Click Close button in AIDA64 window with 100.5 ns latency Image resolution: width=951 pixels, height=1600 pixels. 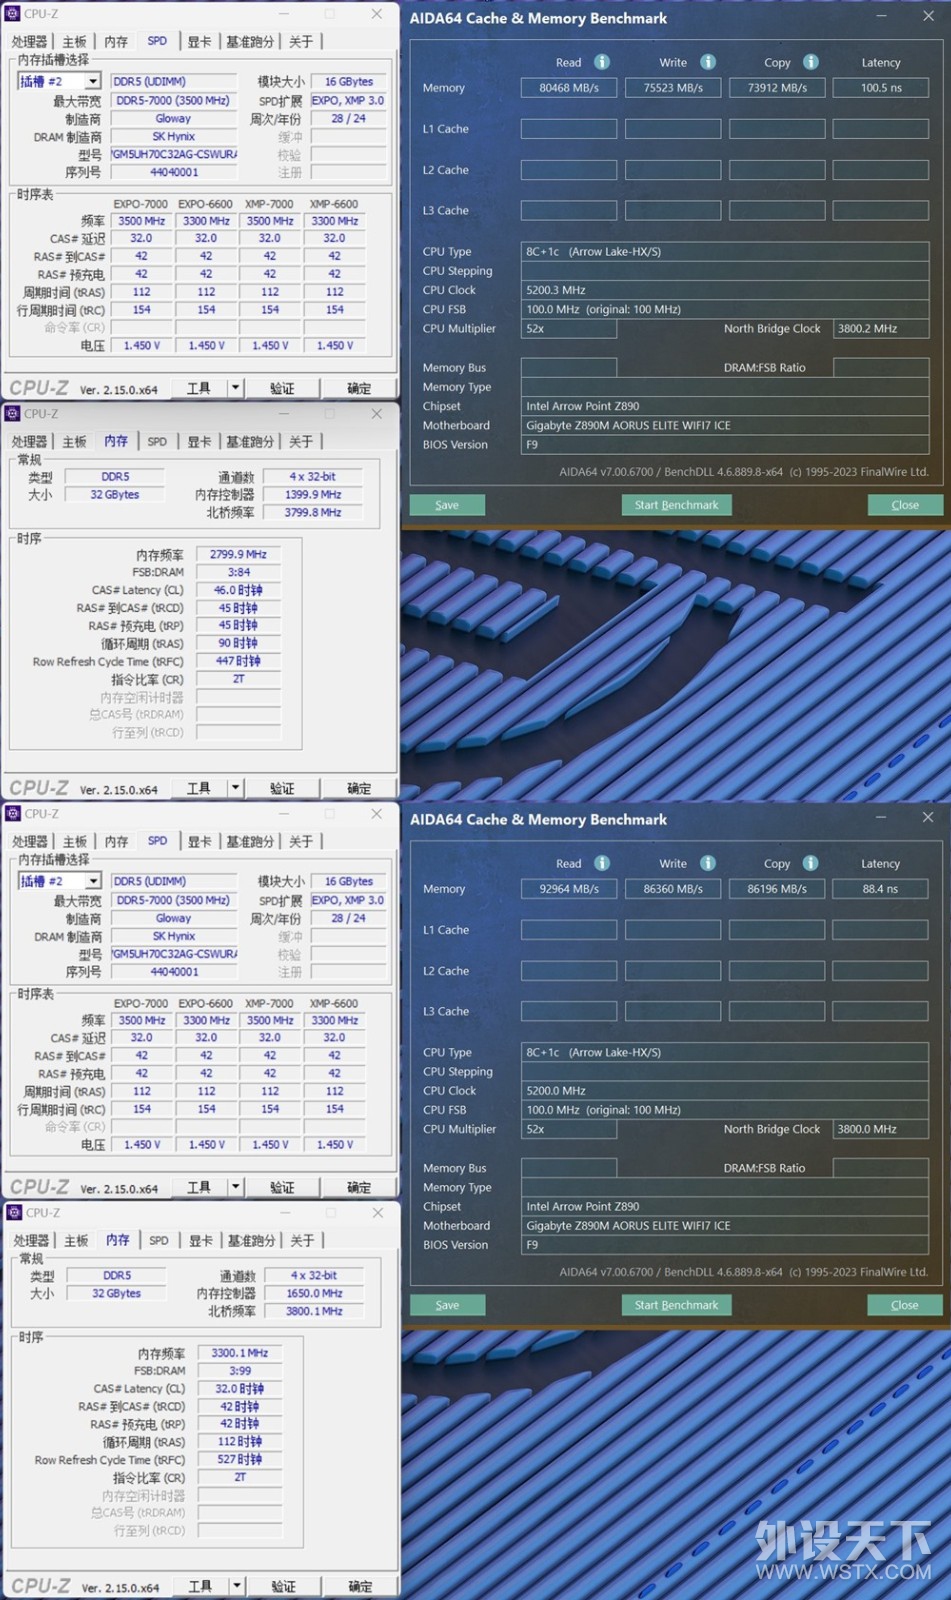tap(905, 505)
